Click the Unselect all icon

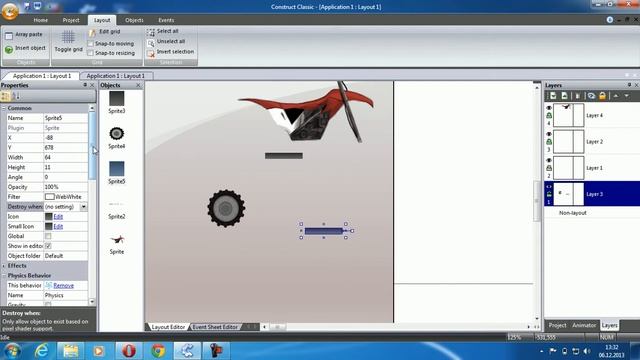(151, 42)
